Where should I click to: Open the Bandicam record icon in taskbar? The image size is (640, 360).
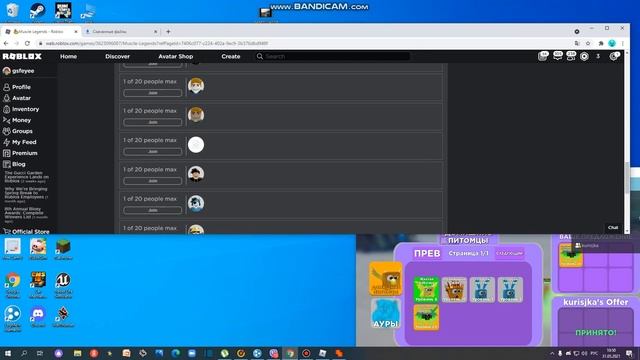coord(306,353)
